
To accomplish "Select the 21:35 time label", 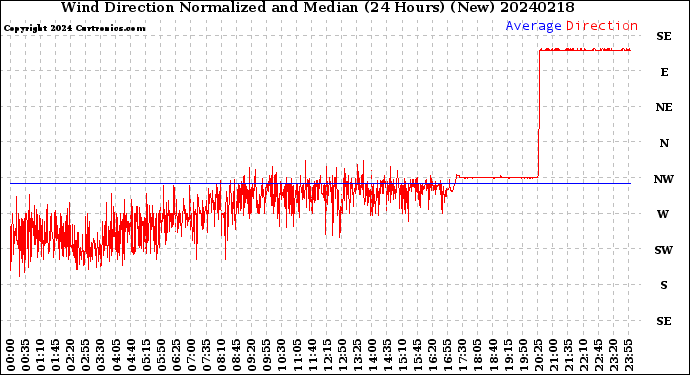I will [568, 355].
